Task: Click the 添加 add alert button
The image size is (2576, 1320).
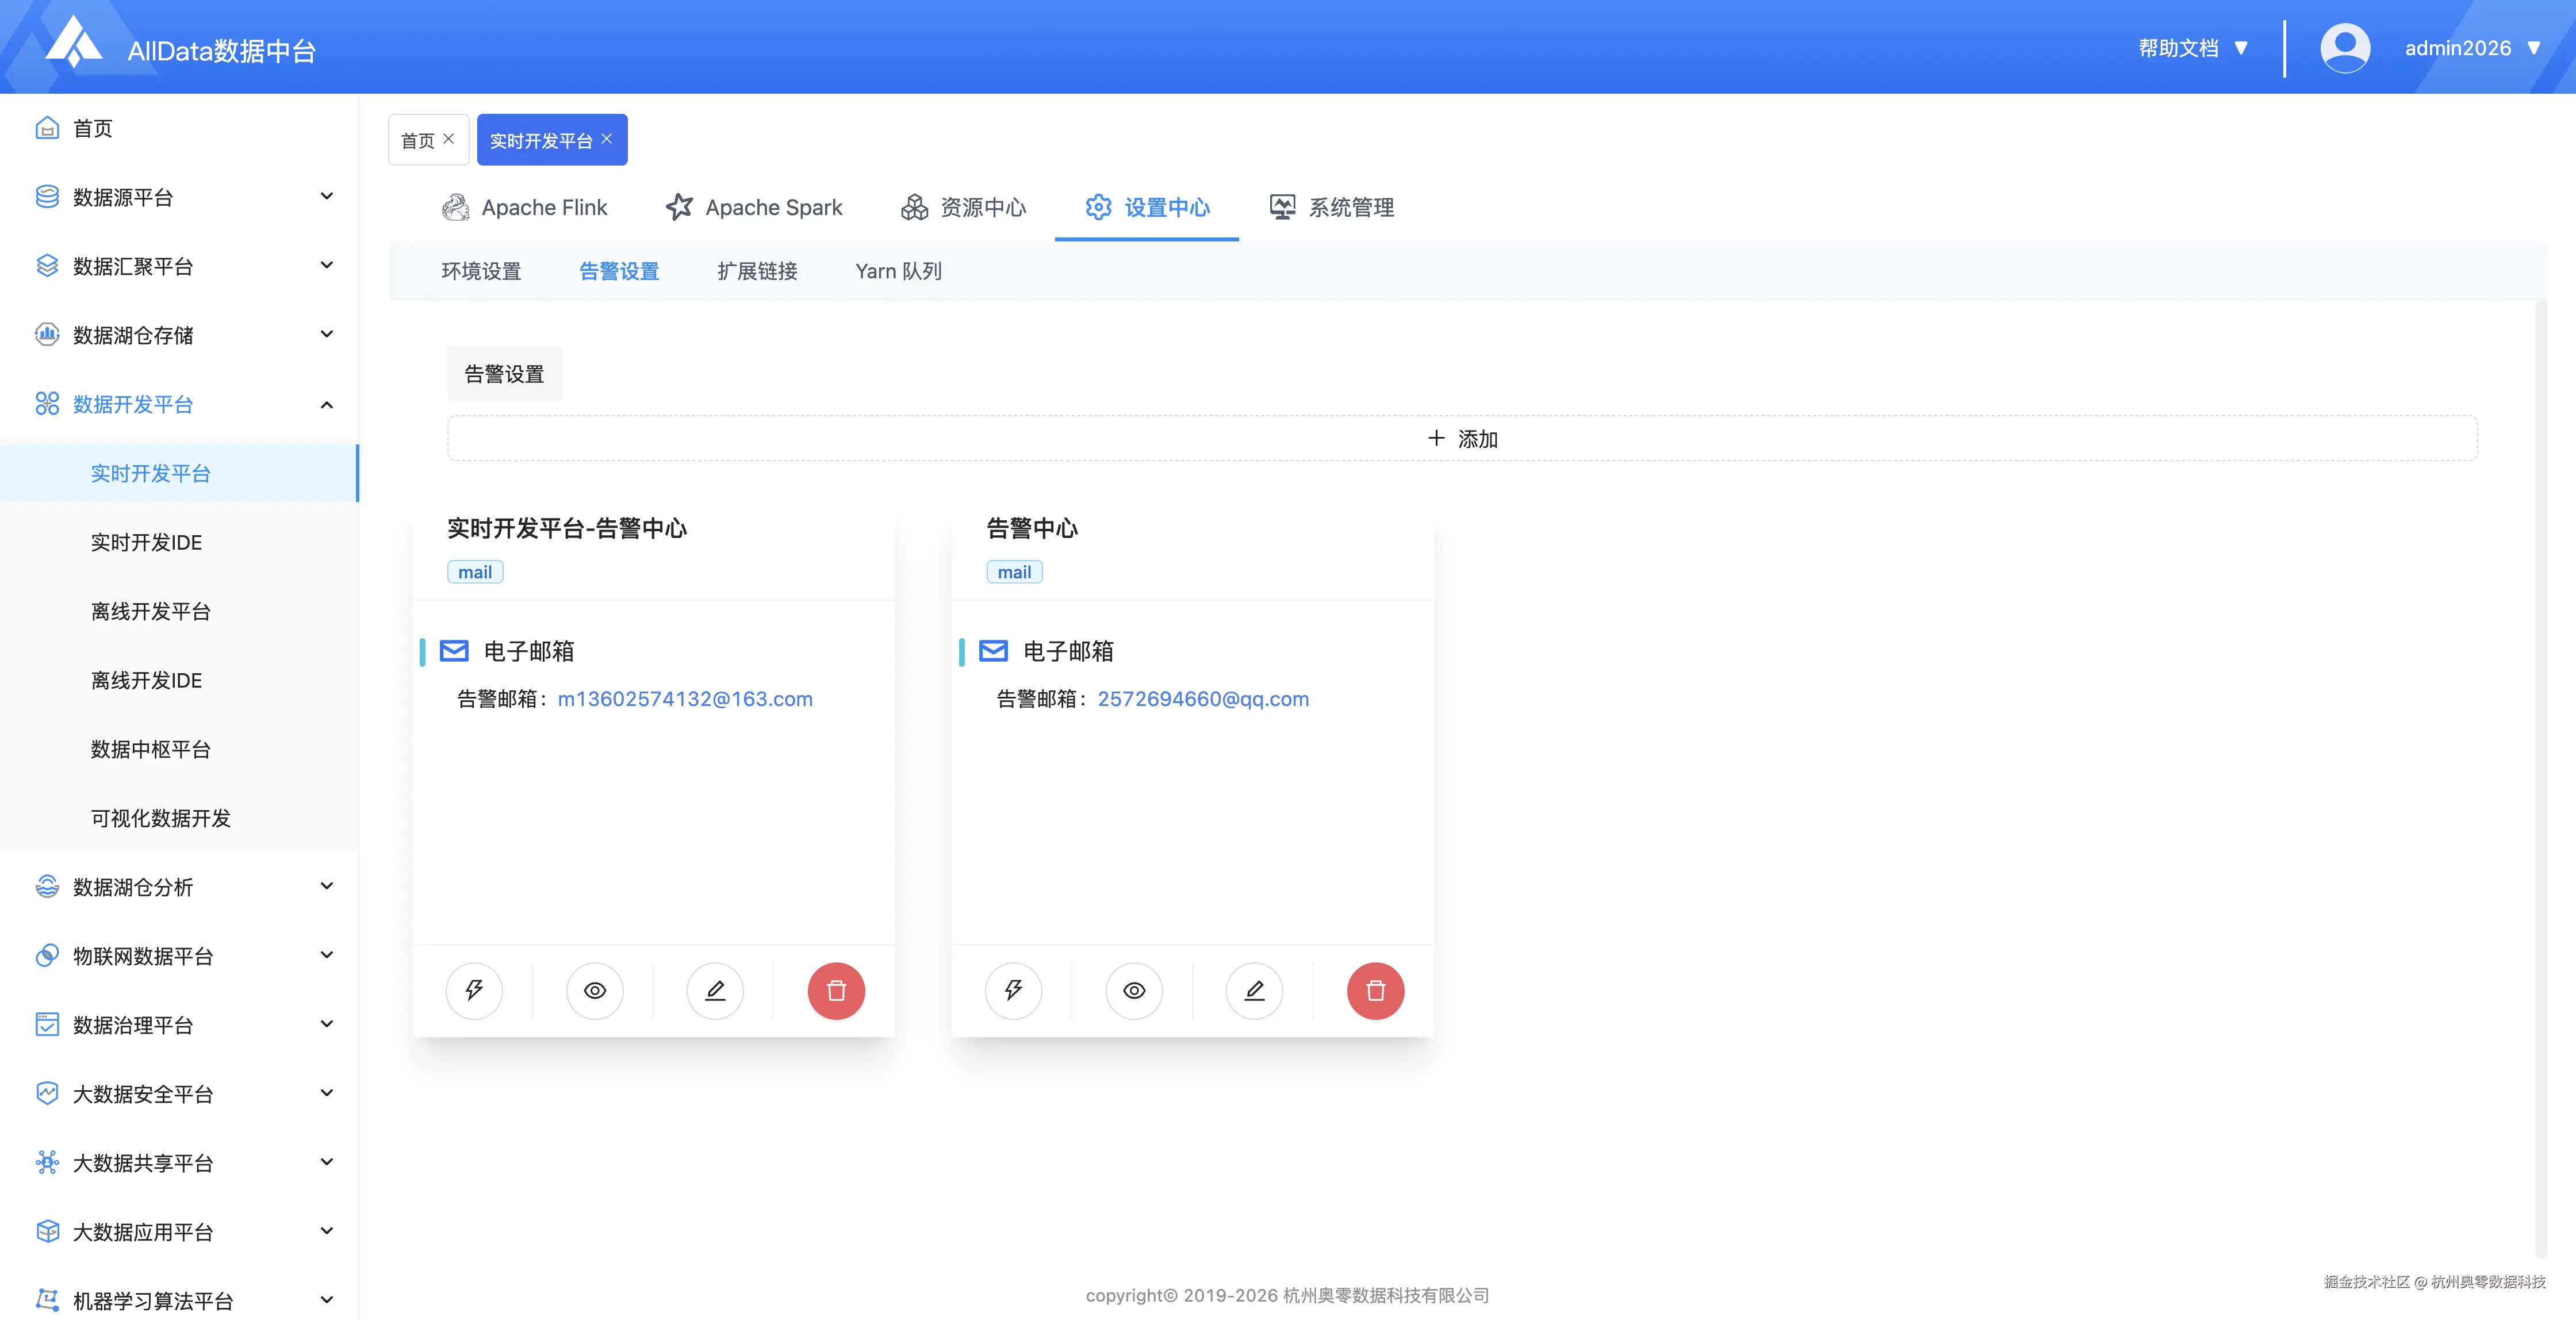Action: pos(1462,438)
